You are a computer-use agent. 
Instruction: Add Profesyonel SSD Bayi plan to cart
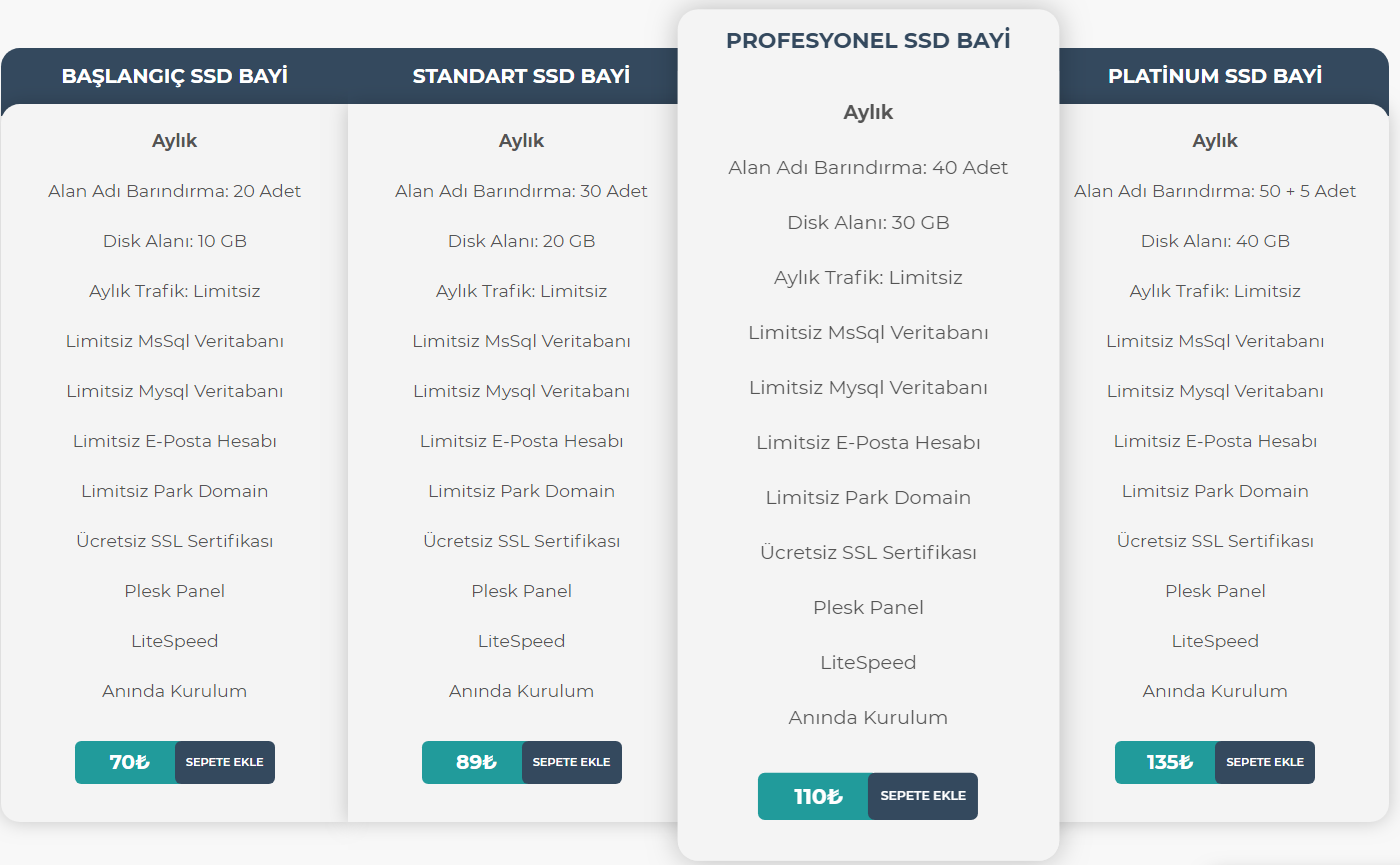click(x=923, y=796)
